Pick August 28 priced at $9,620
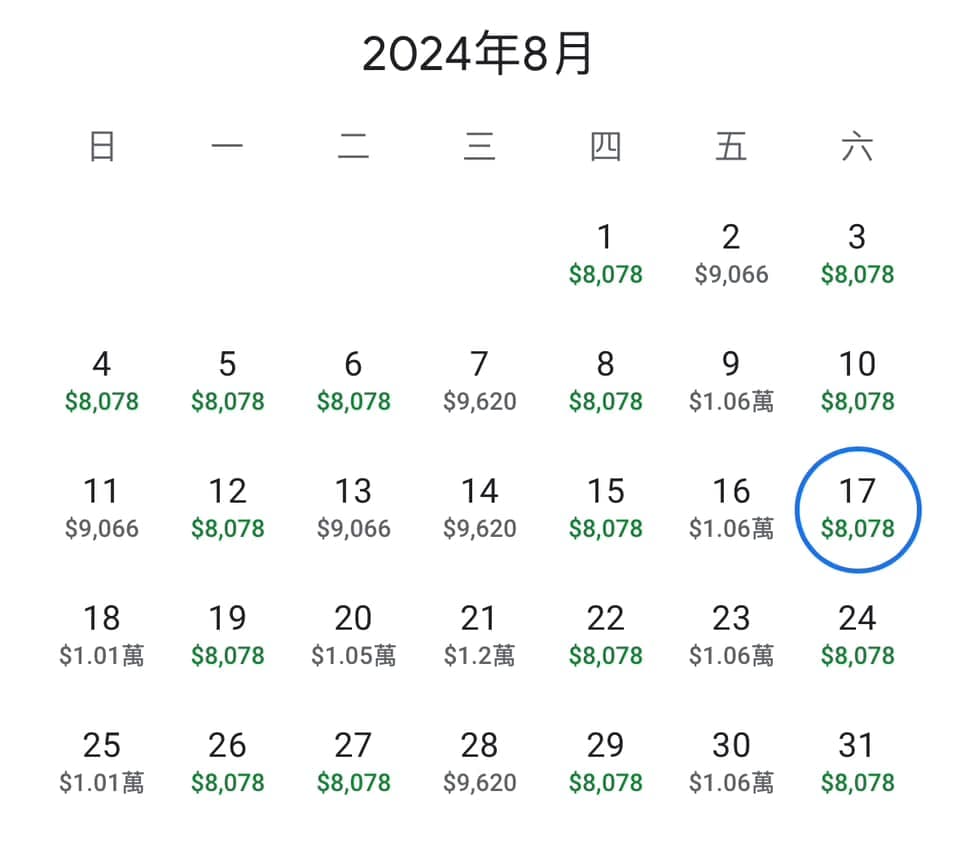Image resolution: width=960 pixels, height=866 pixels. [479, 763]
